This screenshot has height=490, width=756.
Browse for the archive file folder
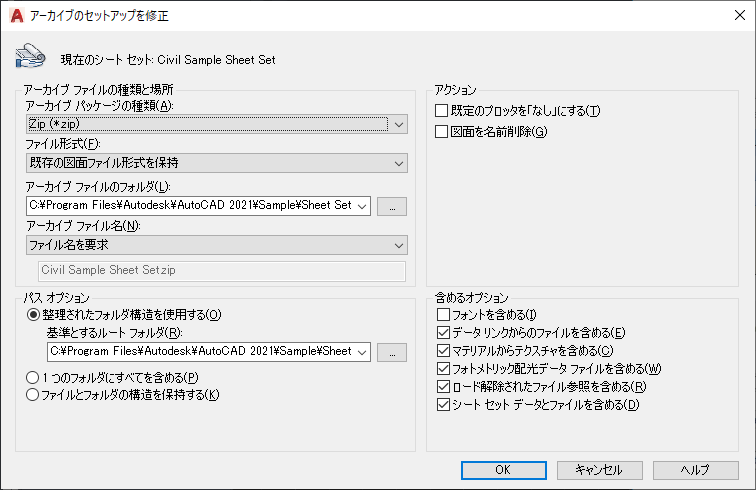[392, 206]
